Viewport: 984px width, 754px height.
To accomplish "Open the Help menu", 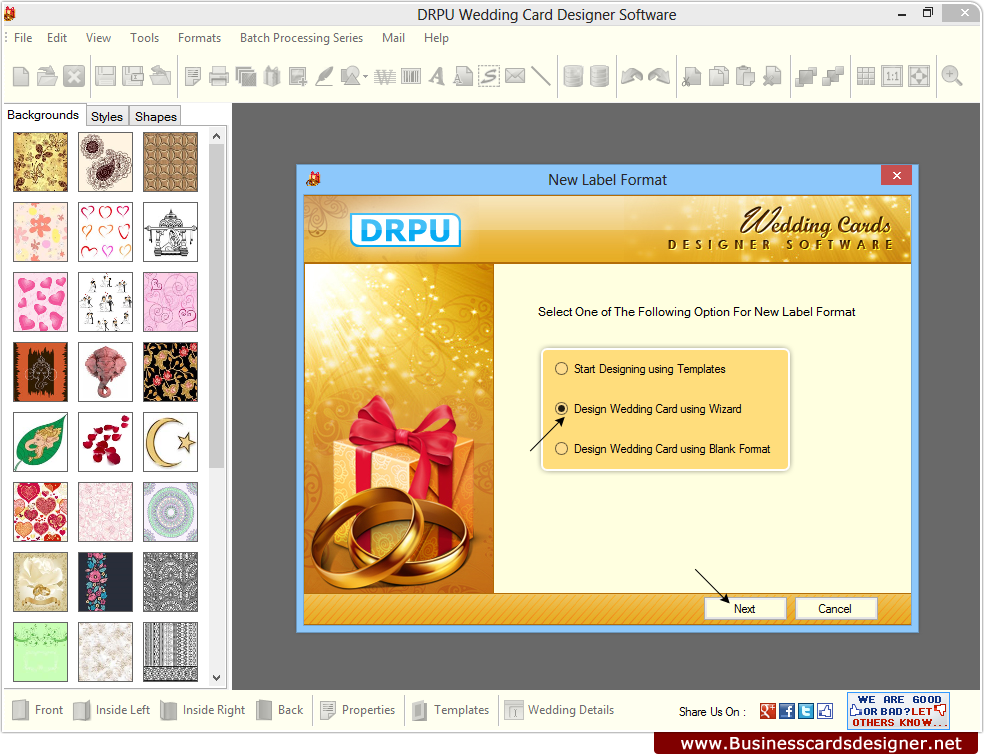I will 436,38.
